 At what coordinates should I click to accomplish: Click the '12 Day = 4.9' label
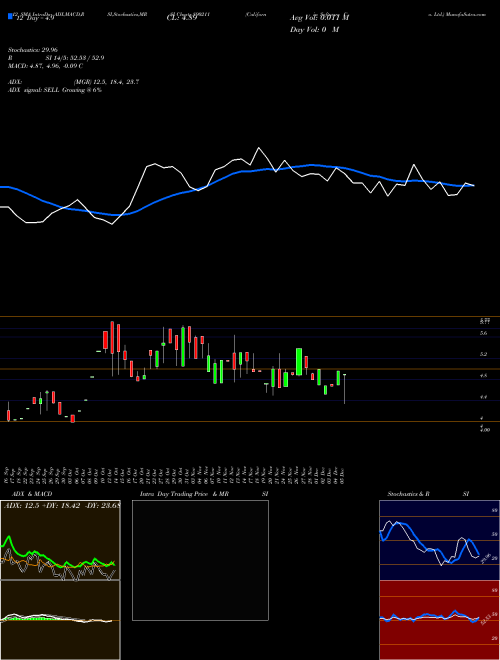pyautogui.click(x=34, y=18)
